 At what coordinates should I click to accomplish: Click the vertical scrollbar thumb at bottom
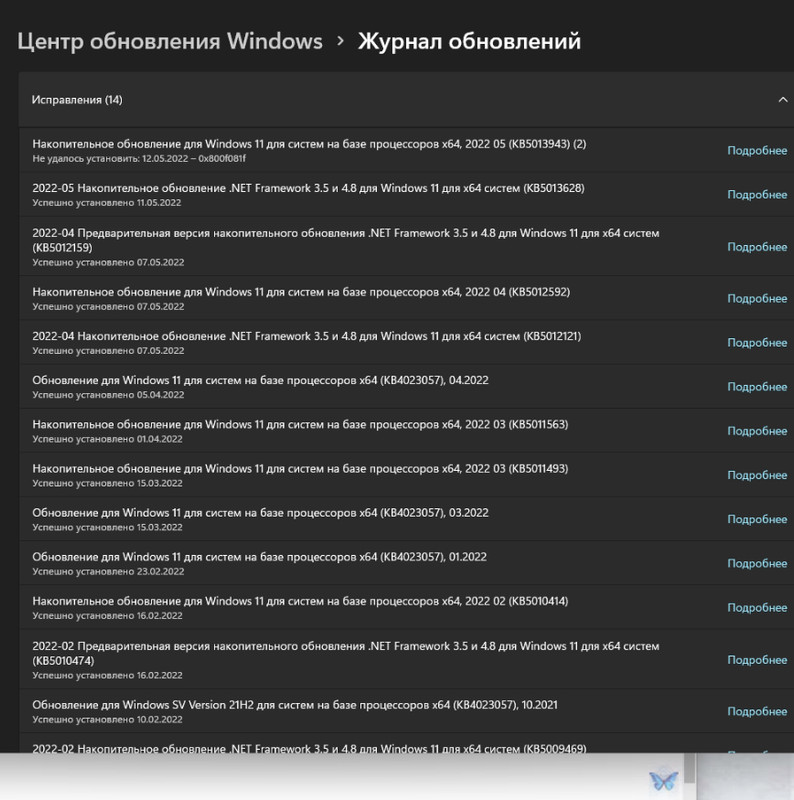coord(689,768)
